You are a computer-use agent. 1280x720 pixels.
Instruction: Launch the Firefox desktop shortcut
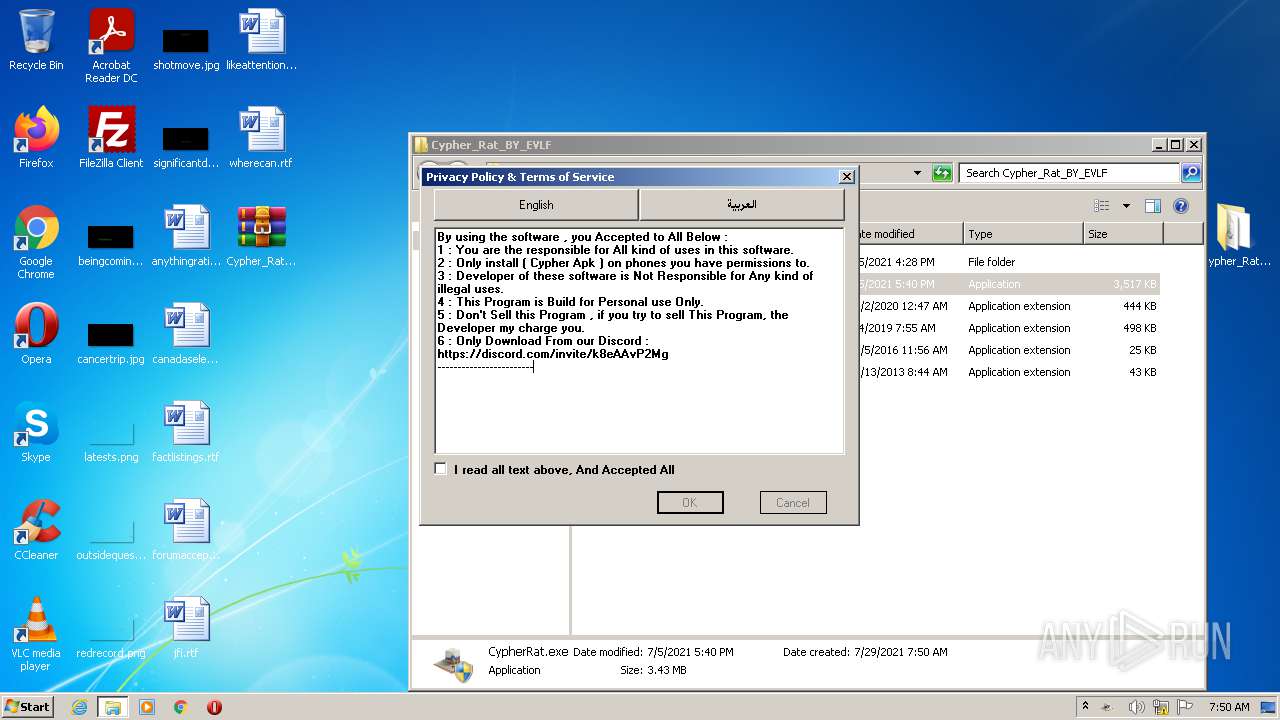tap(36, 138)
